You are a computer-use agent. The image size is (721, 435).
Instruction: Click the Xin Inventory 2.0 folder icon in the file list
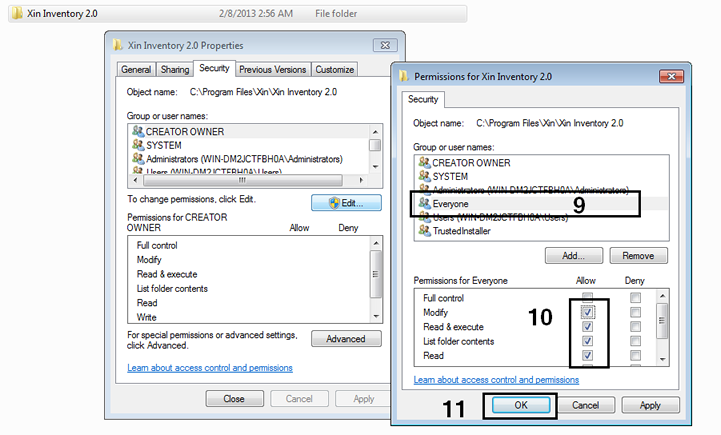(17, 13)
